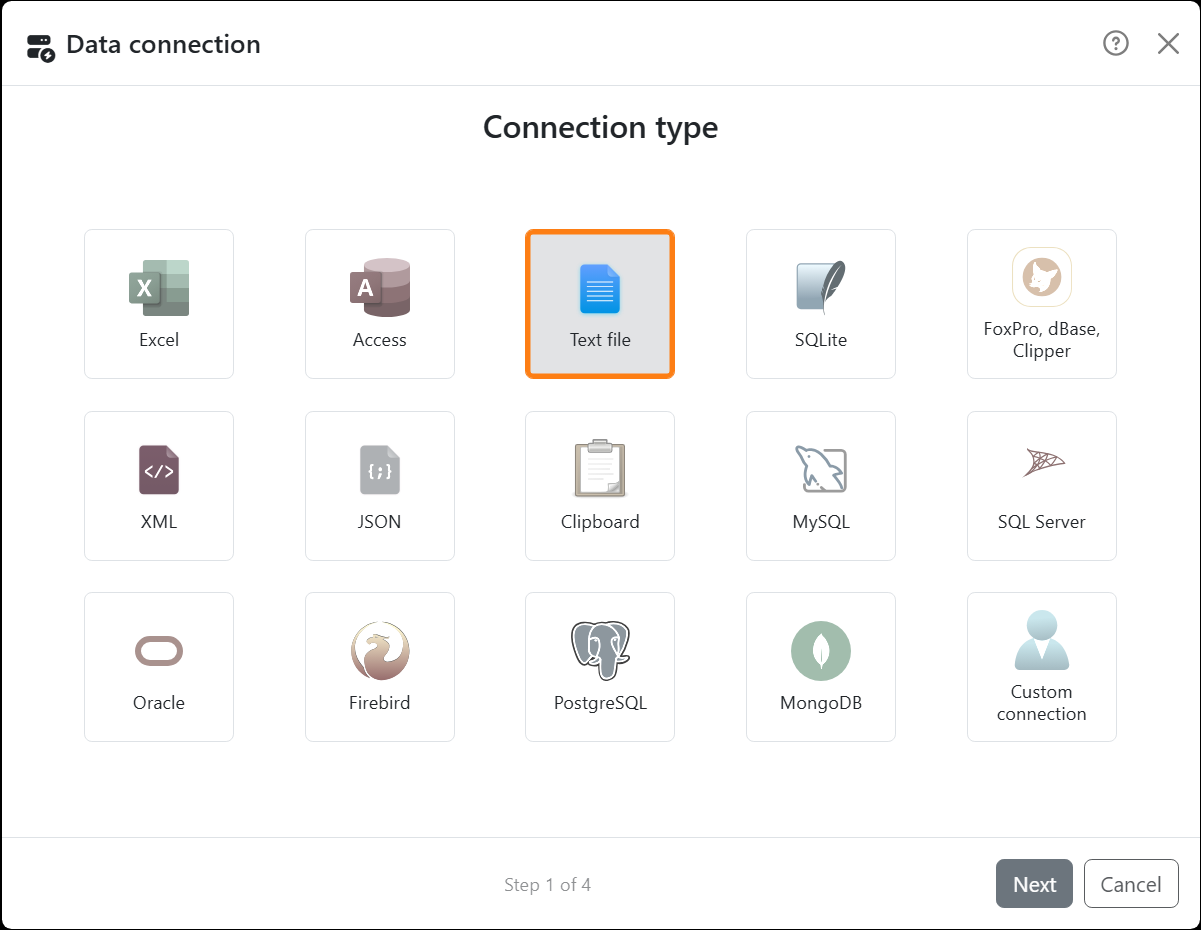Screen dimensions: 1201x930
Task: Choose the Firebird connection type
Action: 380,667
